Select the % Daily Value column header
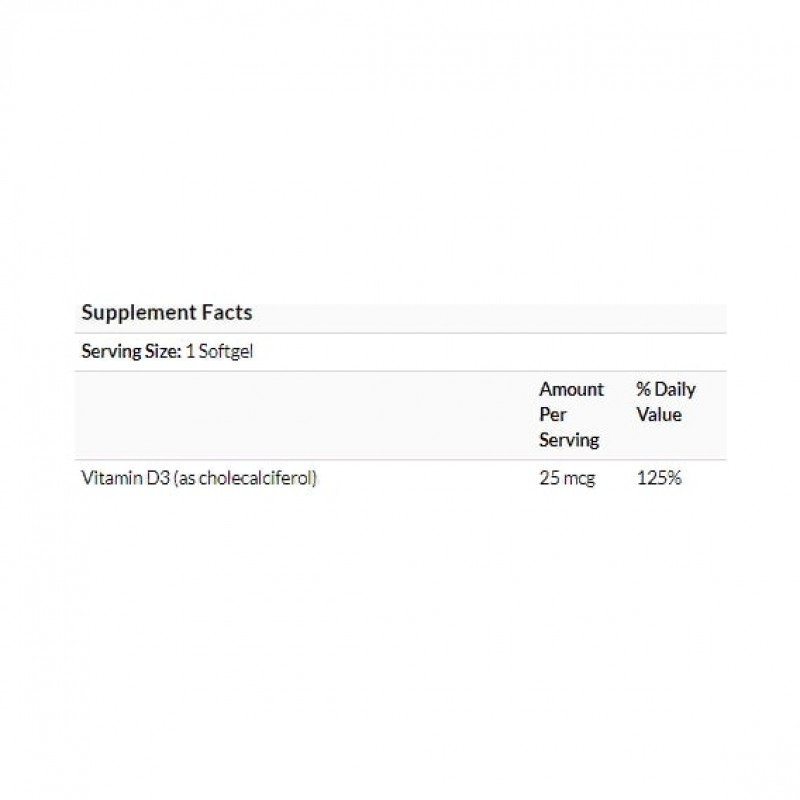 coord(665,402)
